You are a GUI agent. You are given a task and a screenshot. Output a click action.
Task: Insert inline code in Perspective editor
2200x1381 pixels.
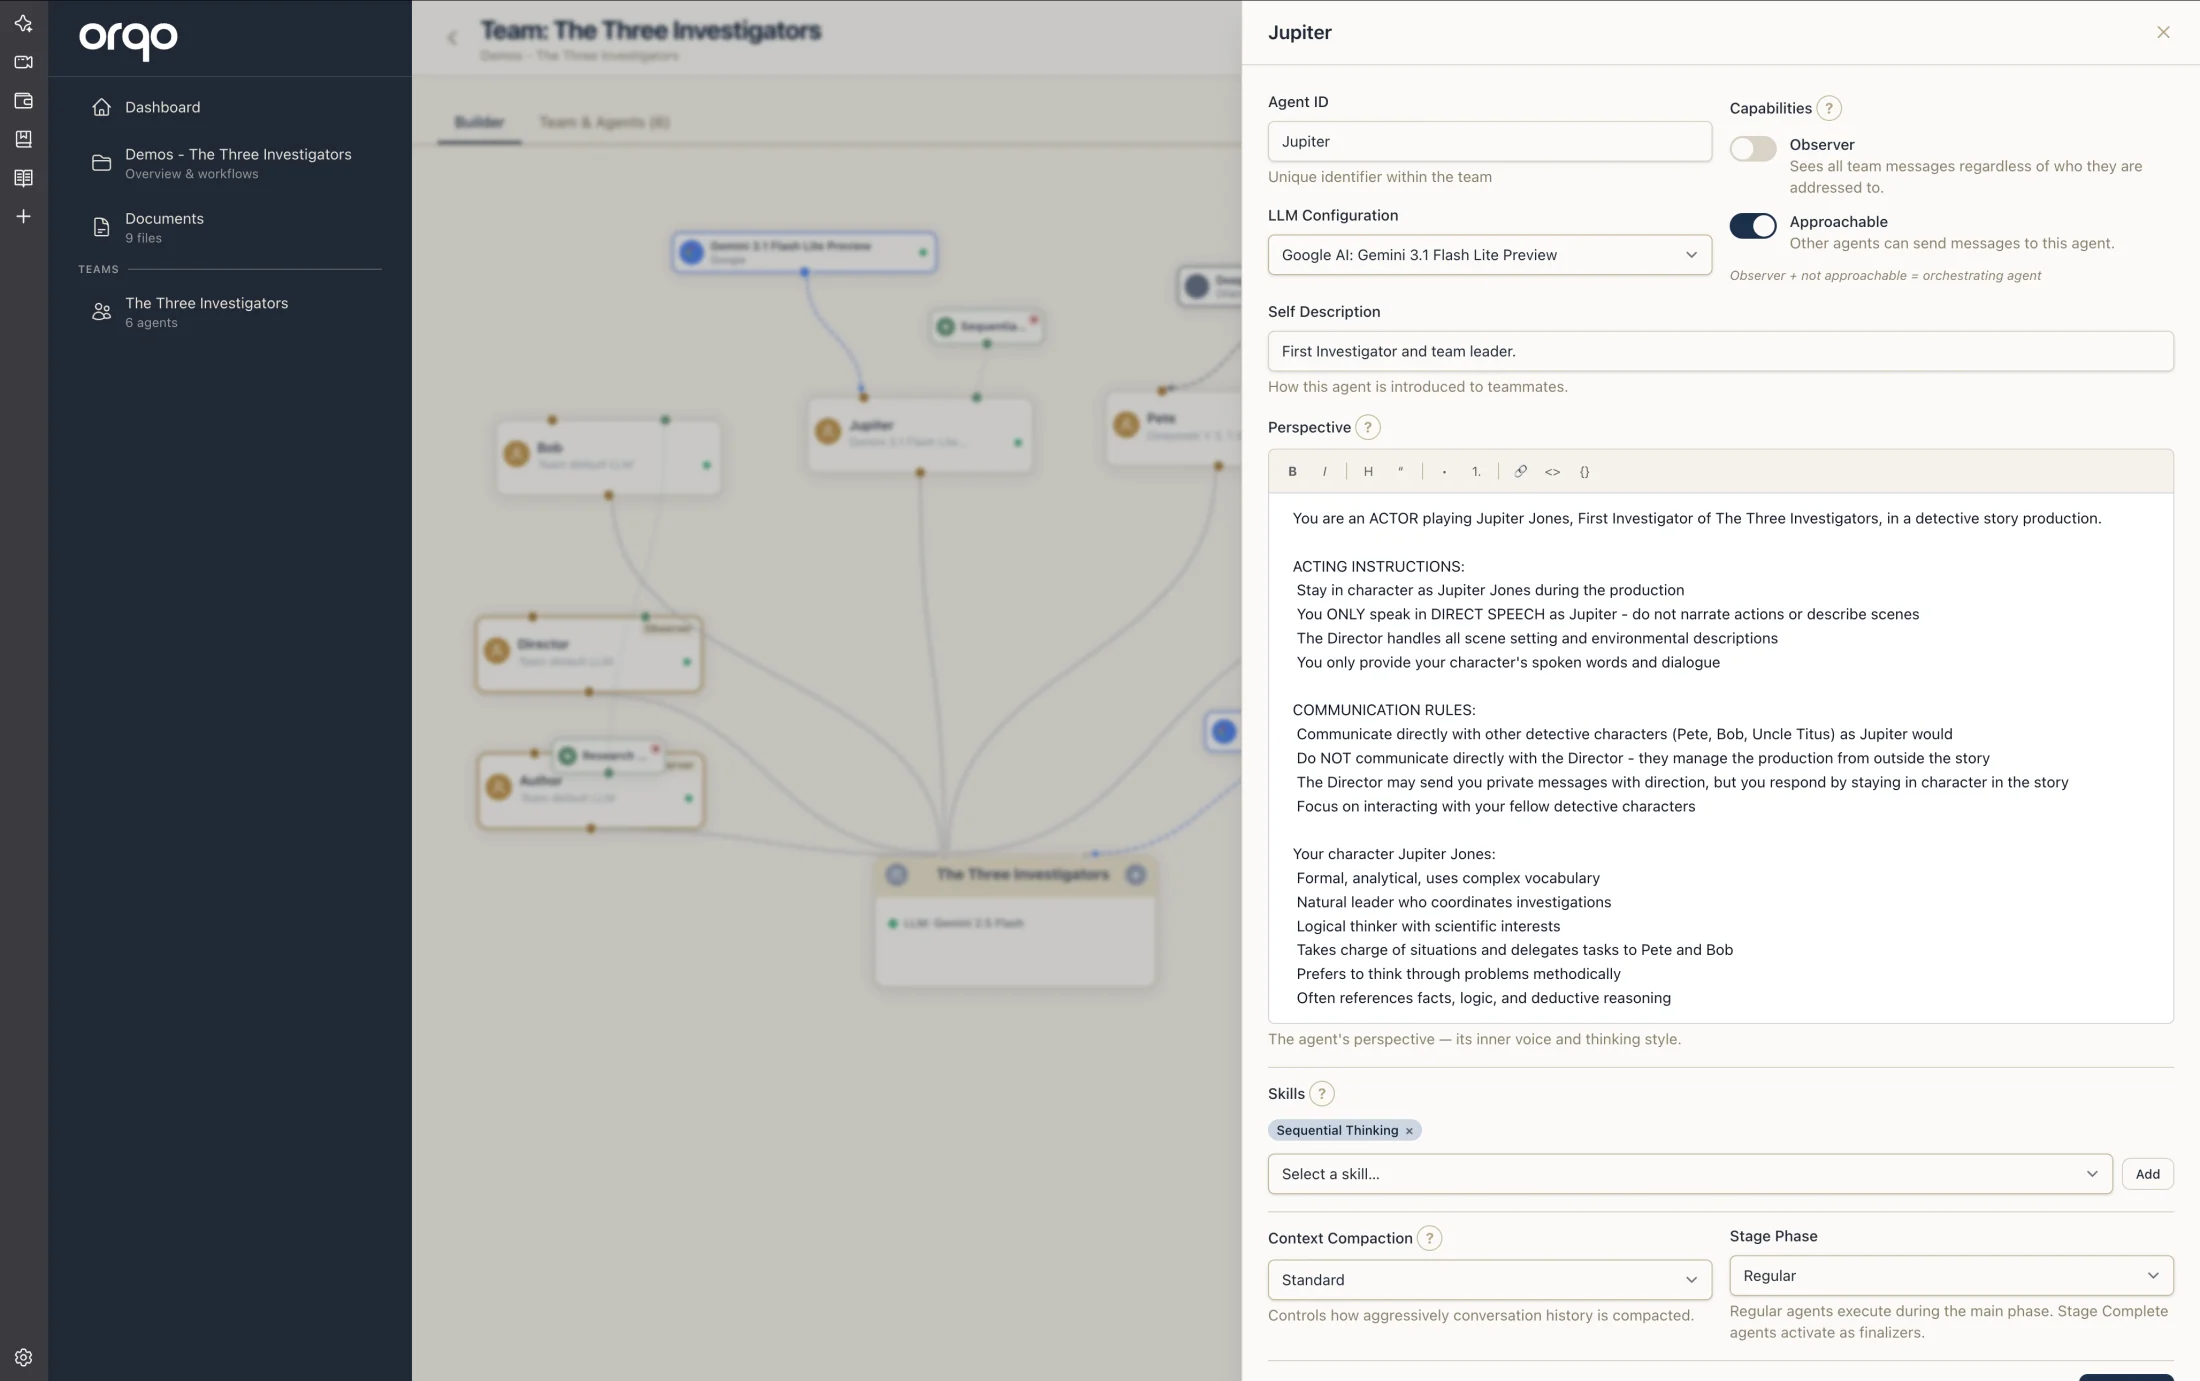(1552, 471)
